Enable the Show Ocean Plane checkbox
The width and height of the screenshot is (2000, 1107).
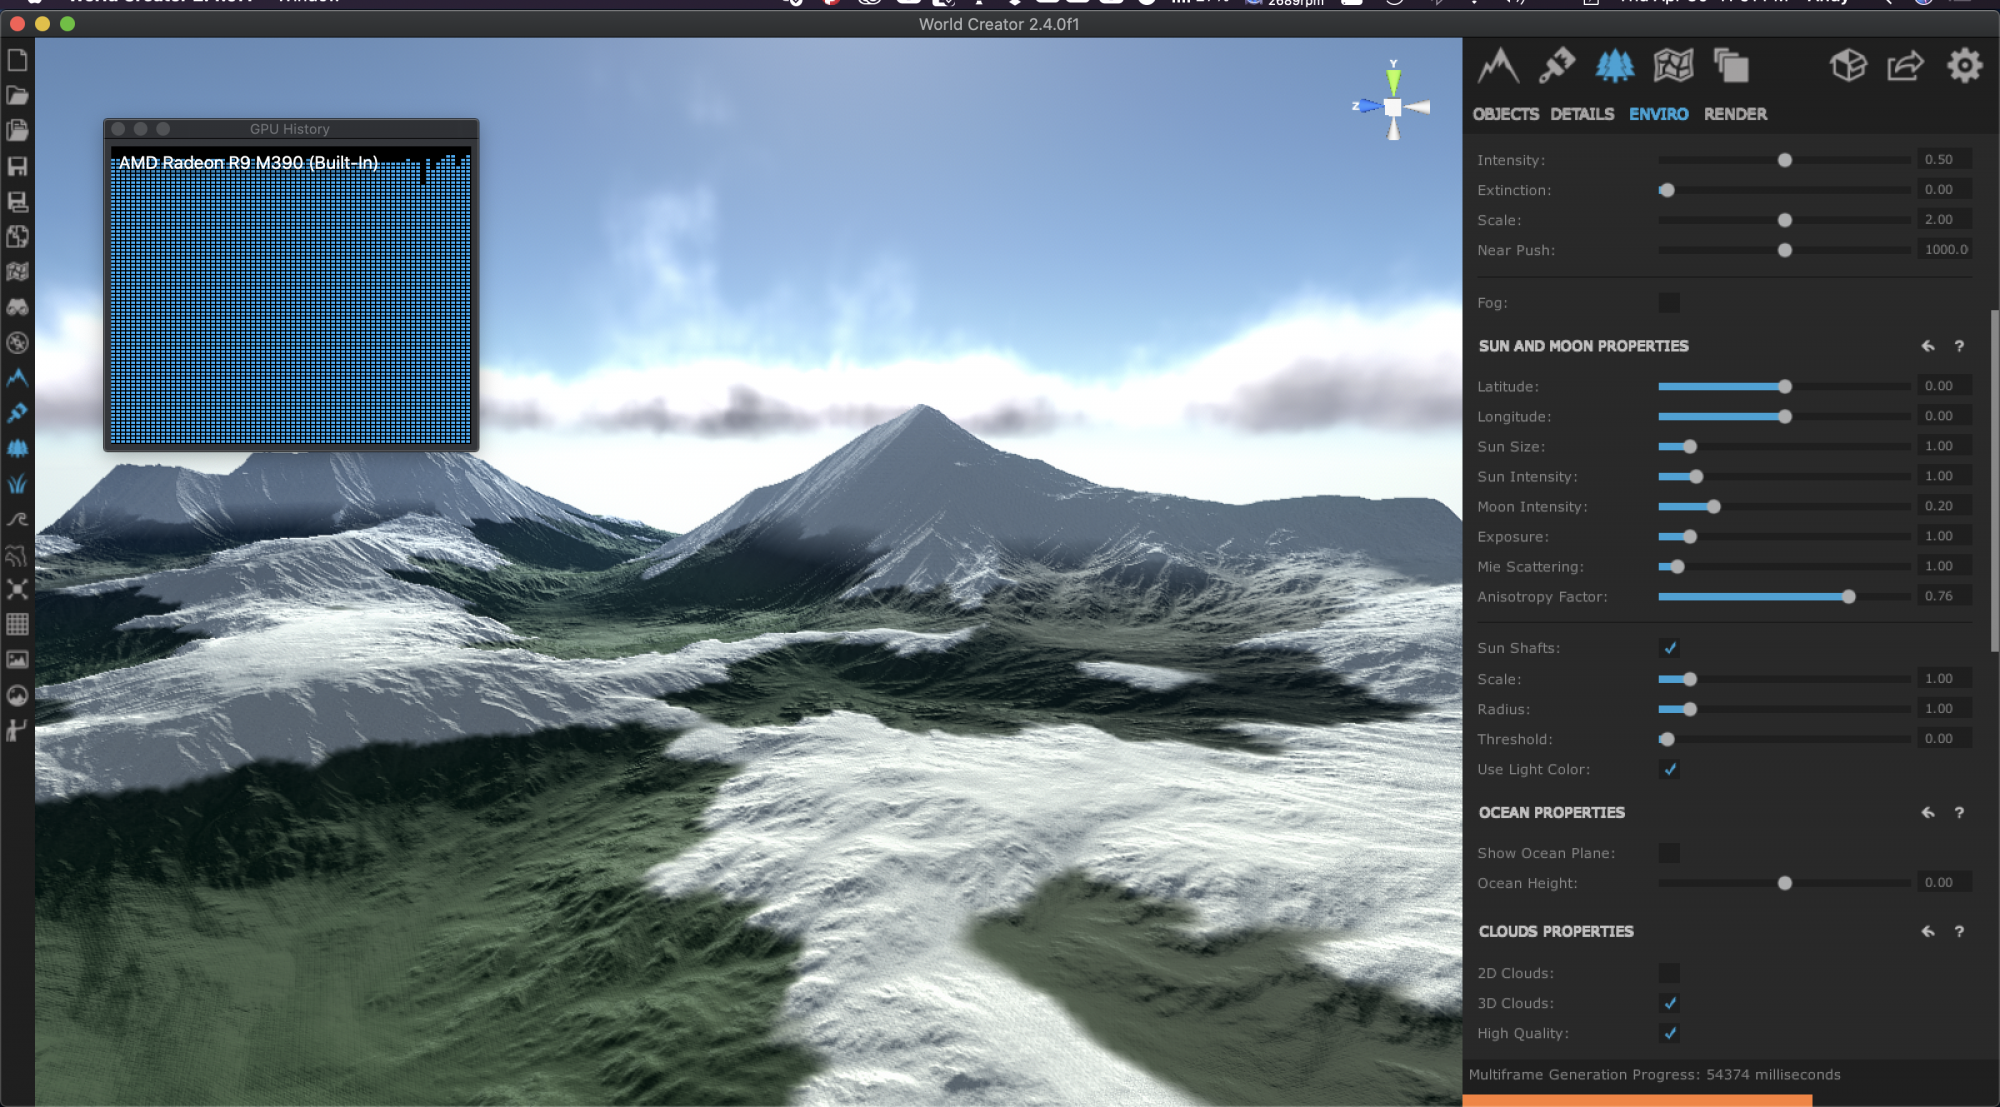click(1669, 853)
